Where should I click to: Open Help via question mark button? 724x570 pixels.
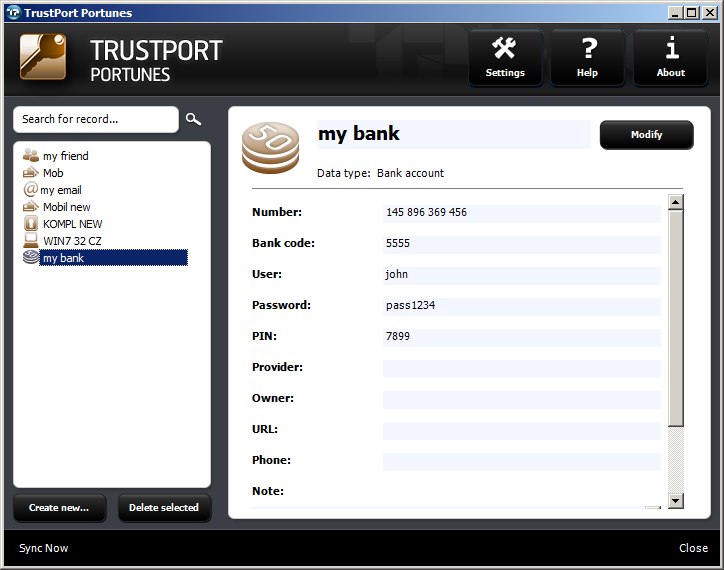(x=587, y=57)
